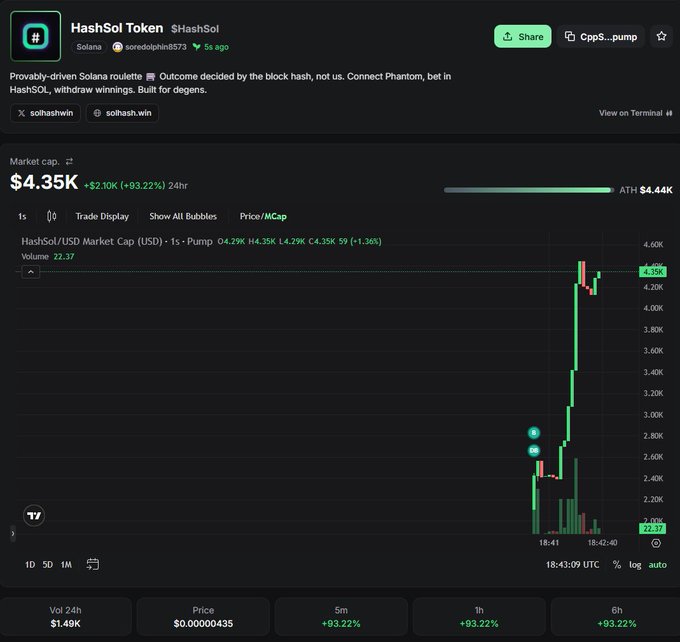Screen dimensions: 680x642
Task: Click the Price $0.00000435 card
Action: click(203, 617)
